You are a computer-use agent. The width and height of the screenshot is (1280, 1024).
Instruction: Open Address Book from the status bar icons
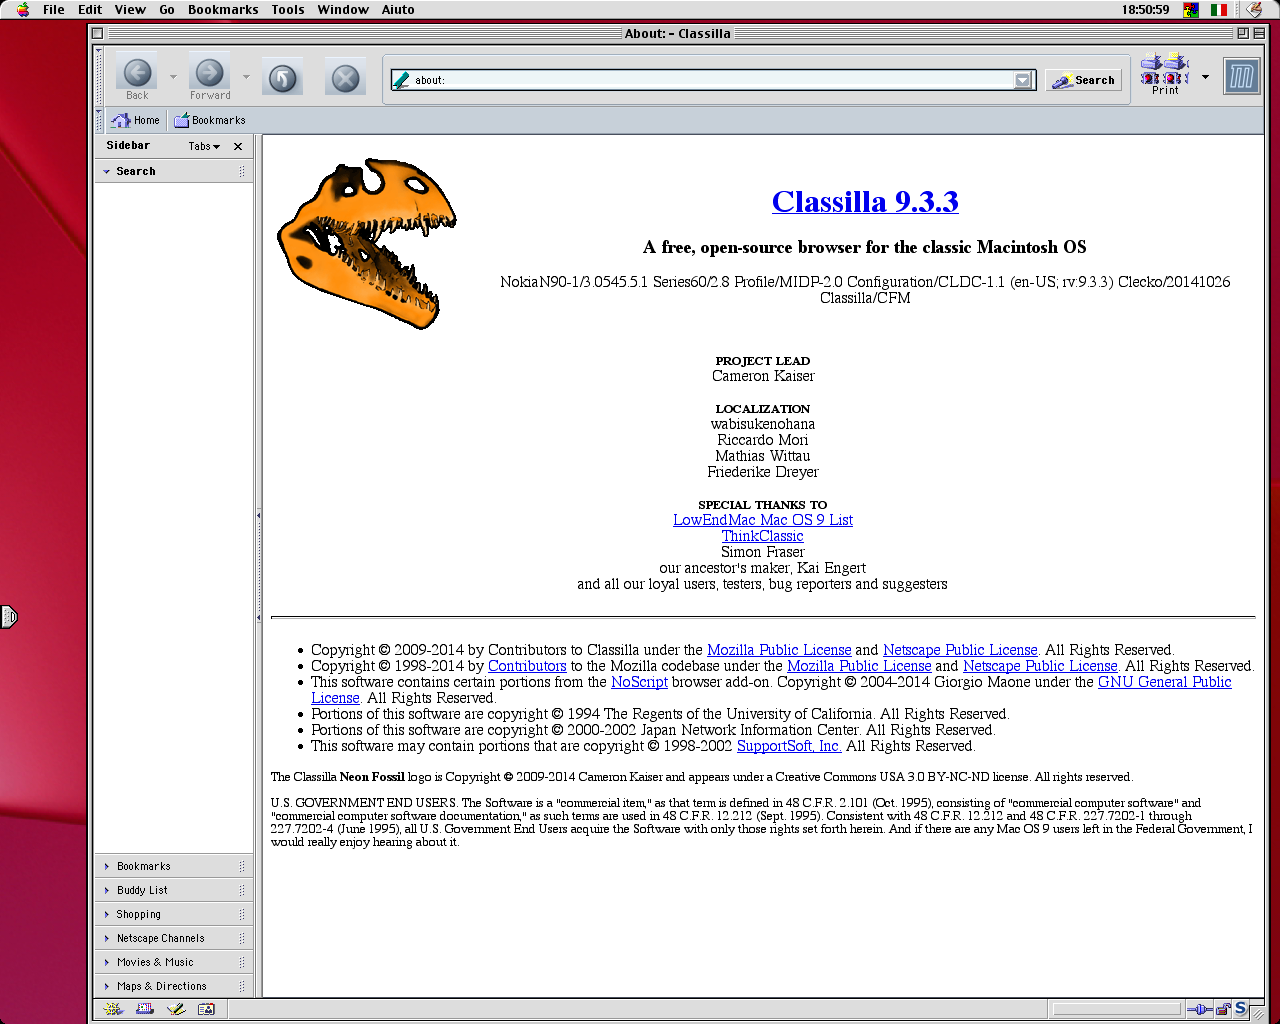(x=206, y=1009)
